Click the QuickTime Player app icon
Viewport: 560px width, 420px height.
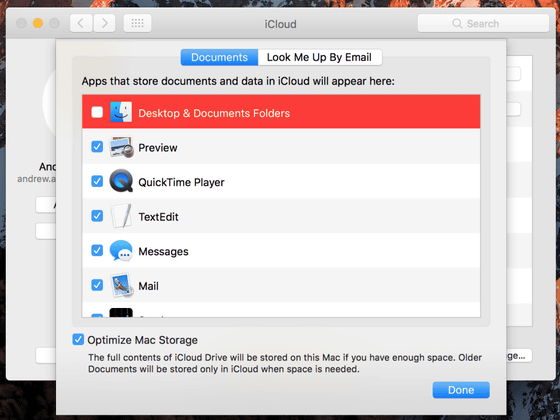point(121,181)
